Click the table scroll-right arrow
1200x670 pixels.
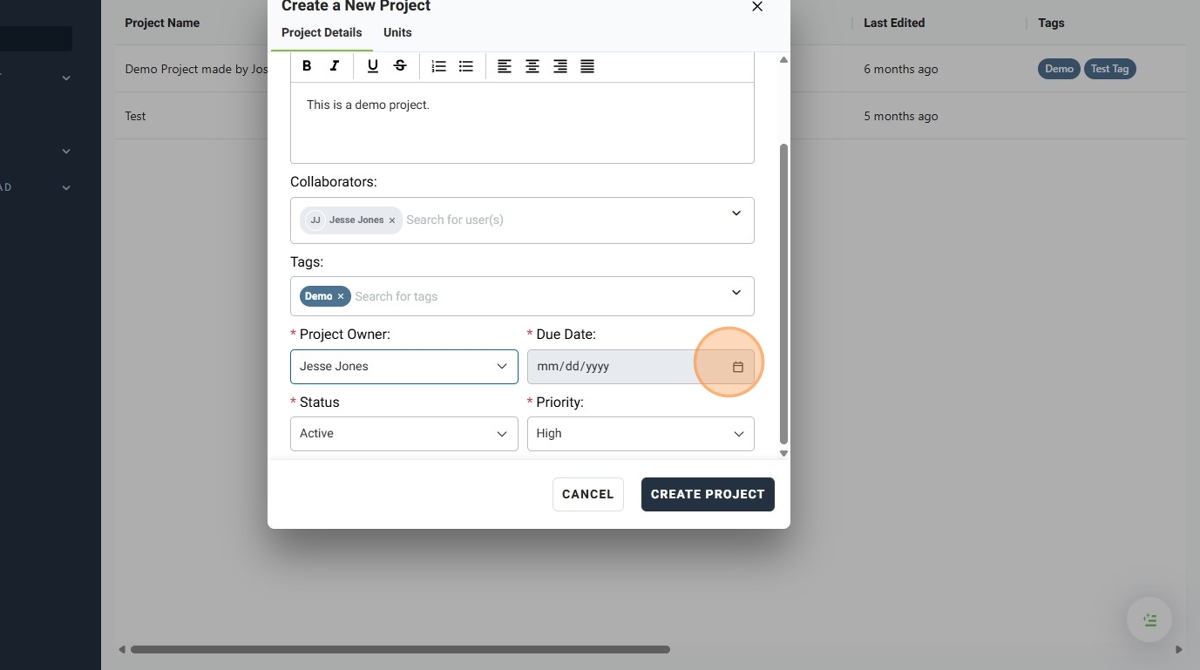(x=1179, y=649)
